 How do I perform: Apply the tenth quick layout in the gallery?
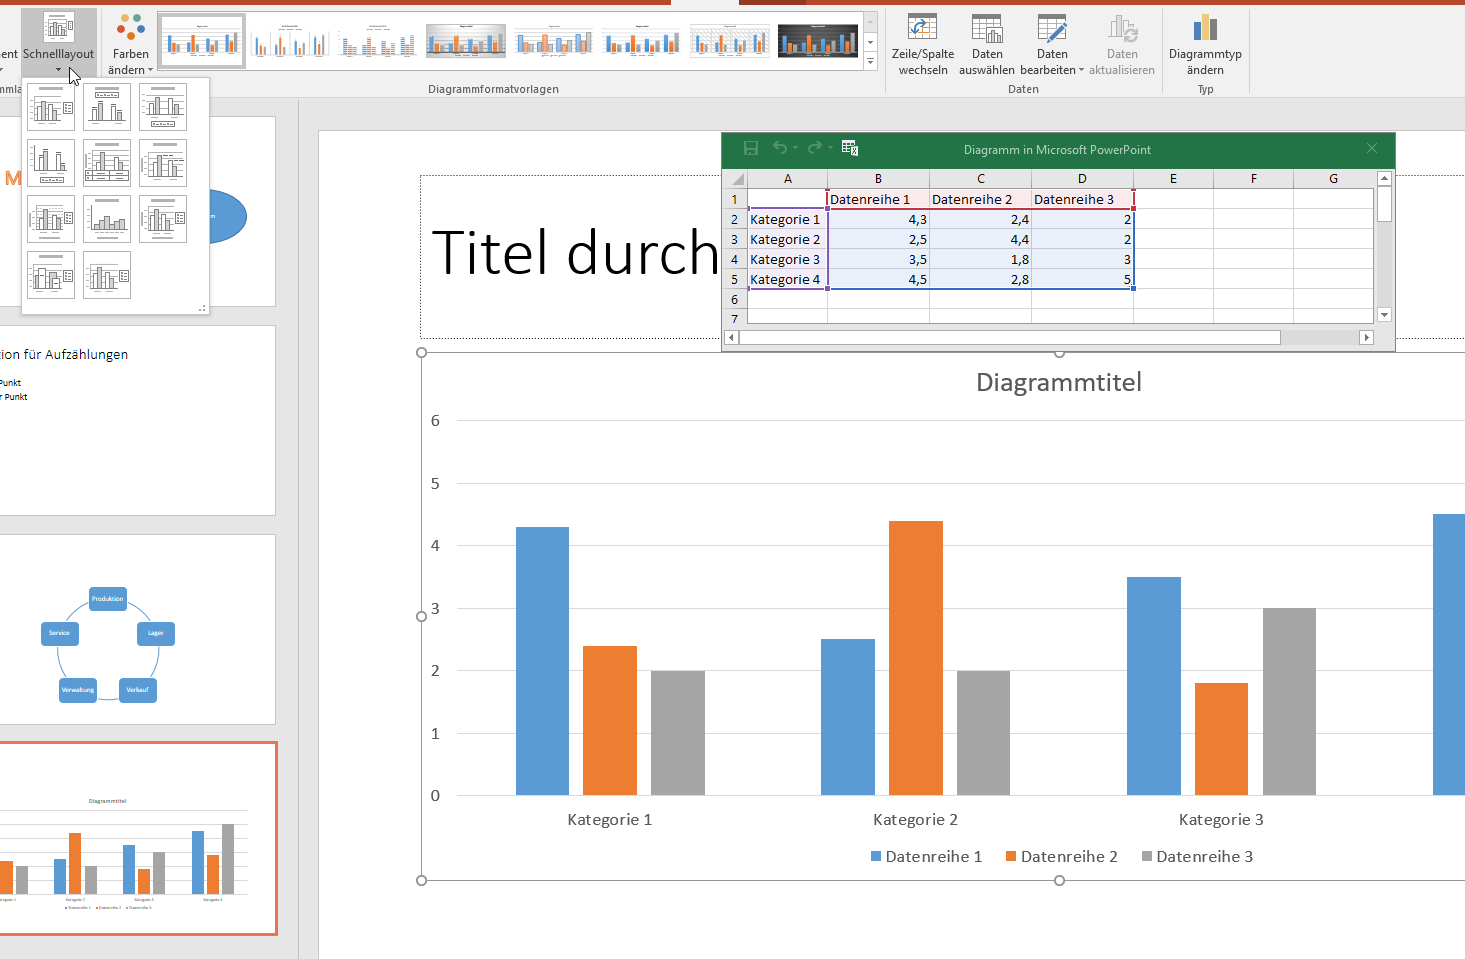pos(51,275)
